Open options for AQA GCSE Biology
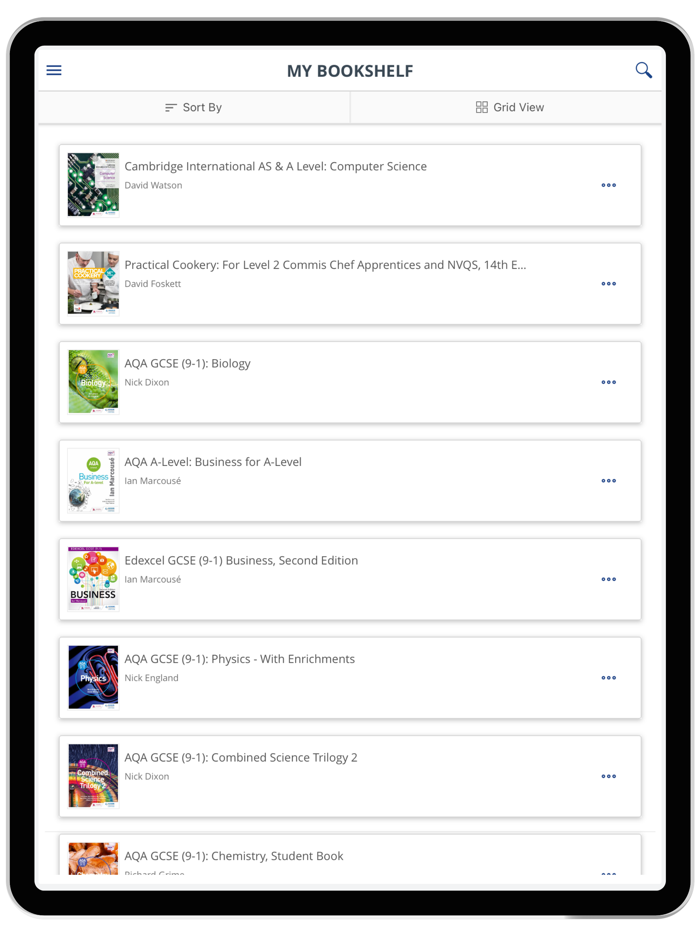Screen dimensions: 700x934 click(x=609, y=382)
